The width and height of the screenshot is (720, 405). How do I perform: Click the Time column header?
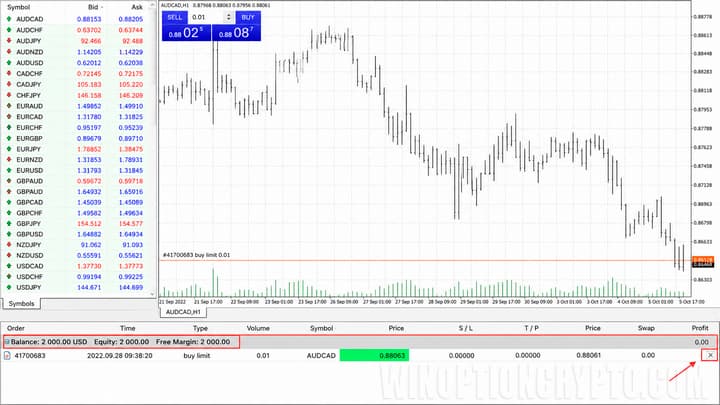128,328
